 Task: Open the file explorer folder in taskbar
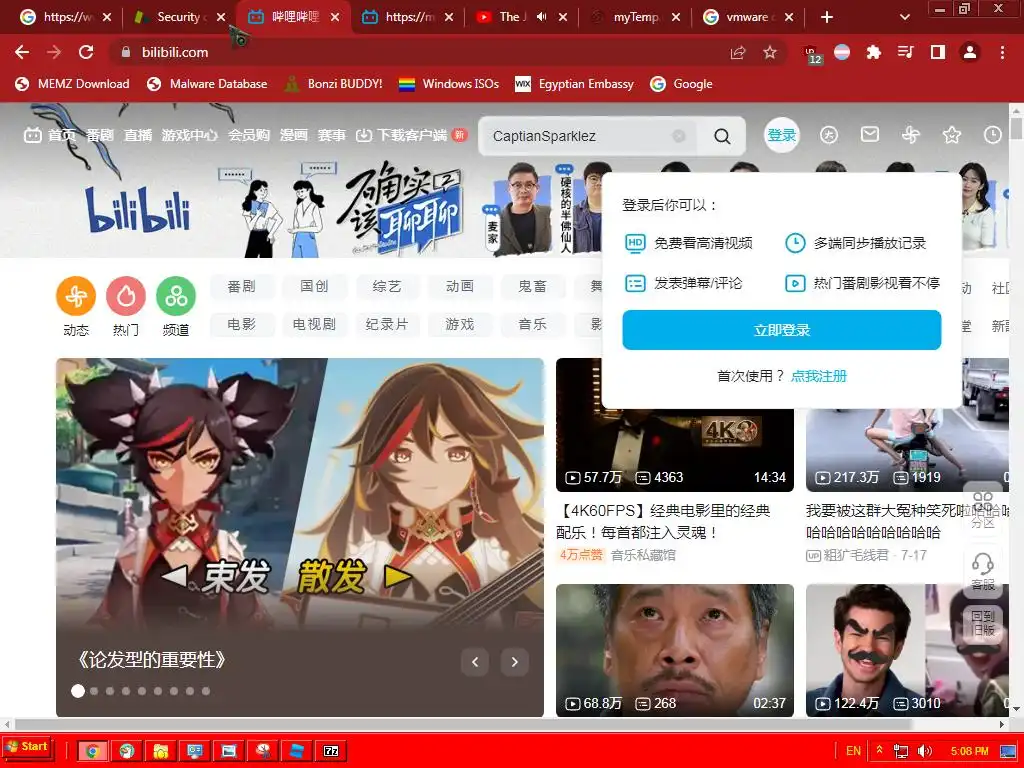pyautogui.click(x=161, y=751)
